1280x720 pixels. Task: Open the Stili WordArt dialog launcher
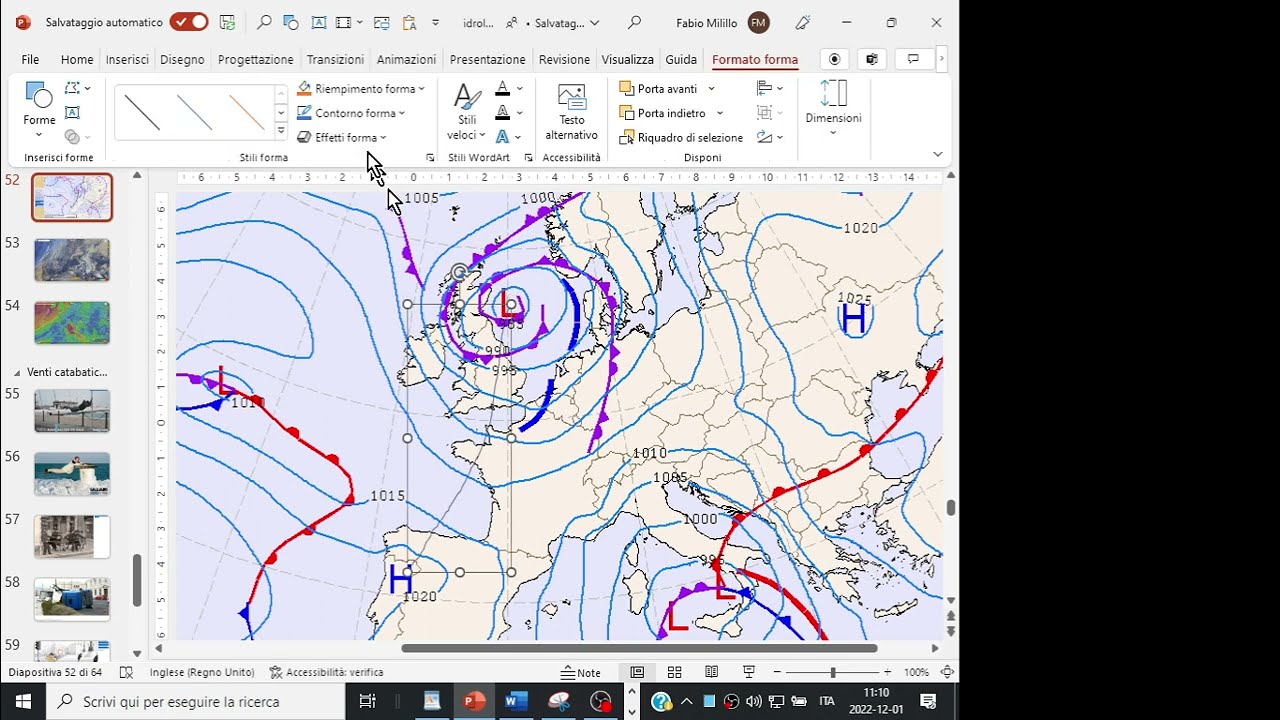tap(531, 158)
